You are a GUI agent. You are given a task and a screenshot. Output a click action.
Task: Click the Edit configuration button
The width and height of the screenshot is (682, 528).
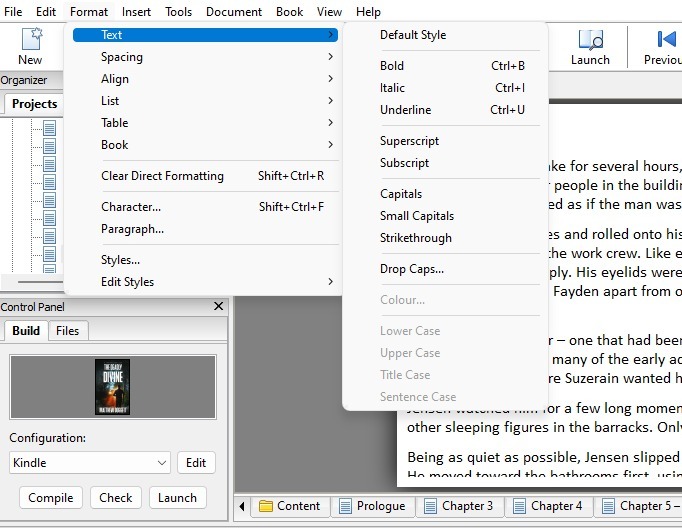click(x=196, y=463)
